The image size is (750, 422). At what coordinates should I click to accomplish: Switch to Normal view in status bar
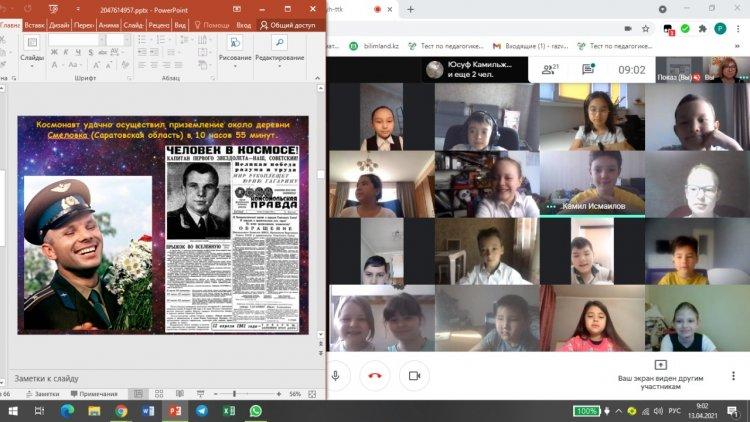pyautogui.click(x=138, y=394)
